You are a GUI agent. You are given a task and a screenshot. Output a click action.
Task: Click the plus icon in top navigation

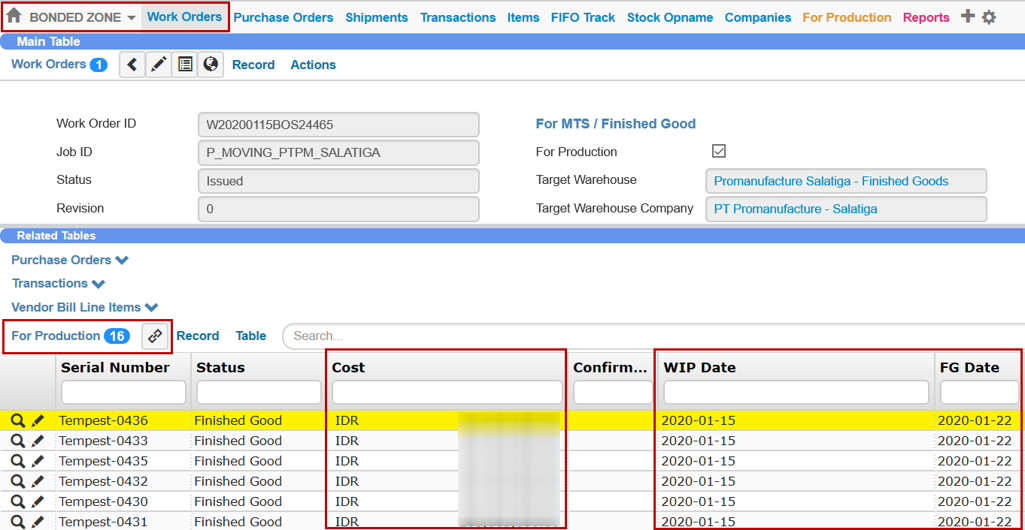pos(967,16)
